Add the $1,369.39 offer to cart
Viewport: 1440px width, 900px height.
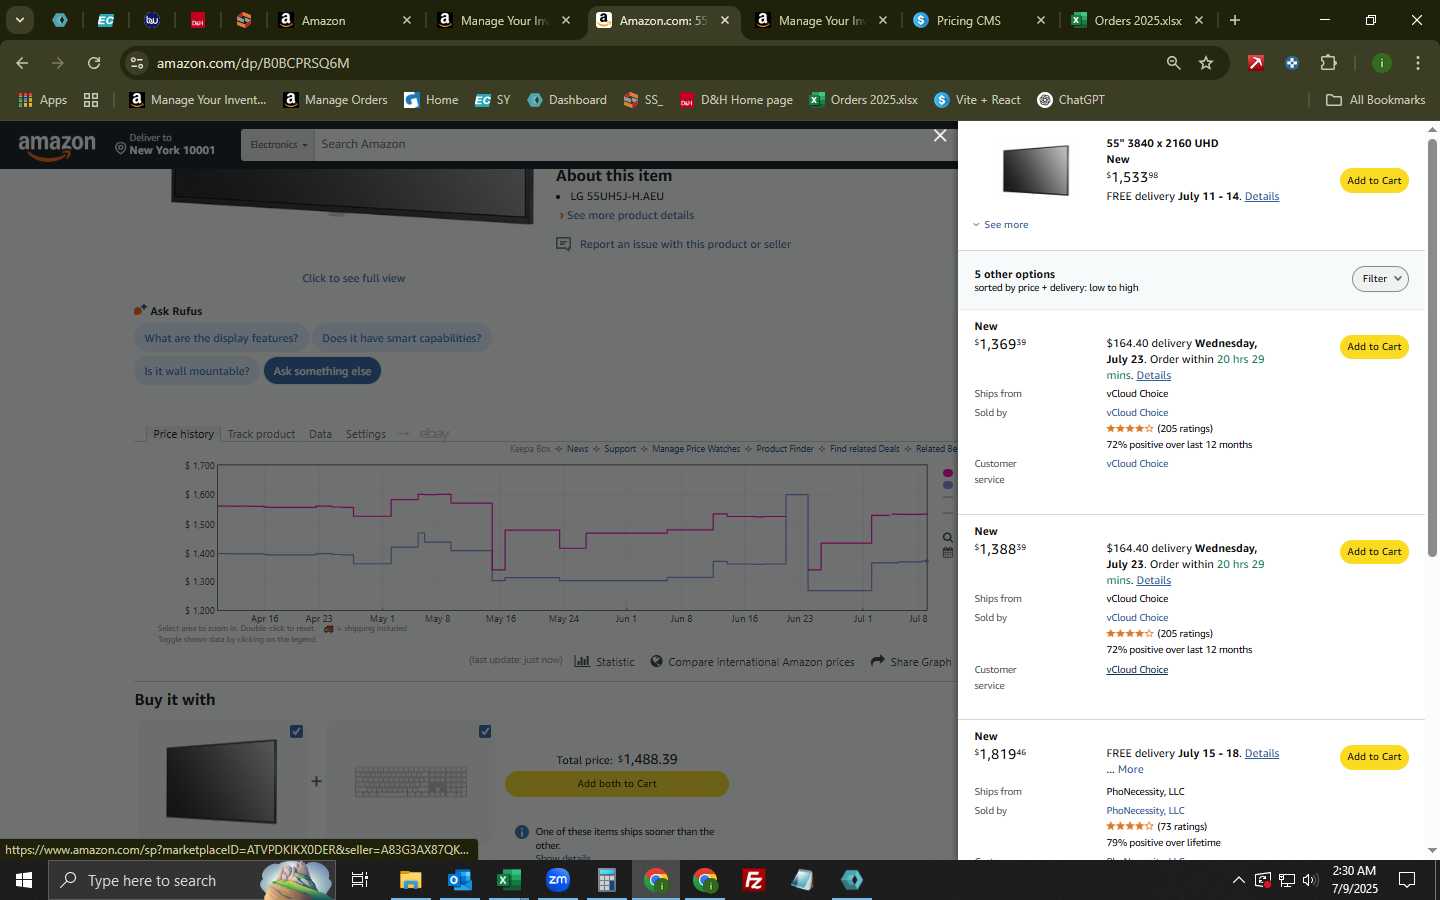(1374, 347)
